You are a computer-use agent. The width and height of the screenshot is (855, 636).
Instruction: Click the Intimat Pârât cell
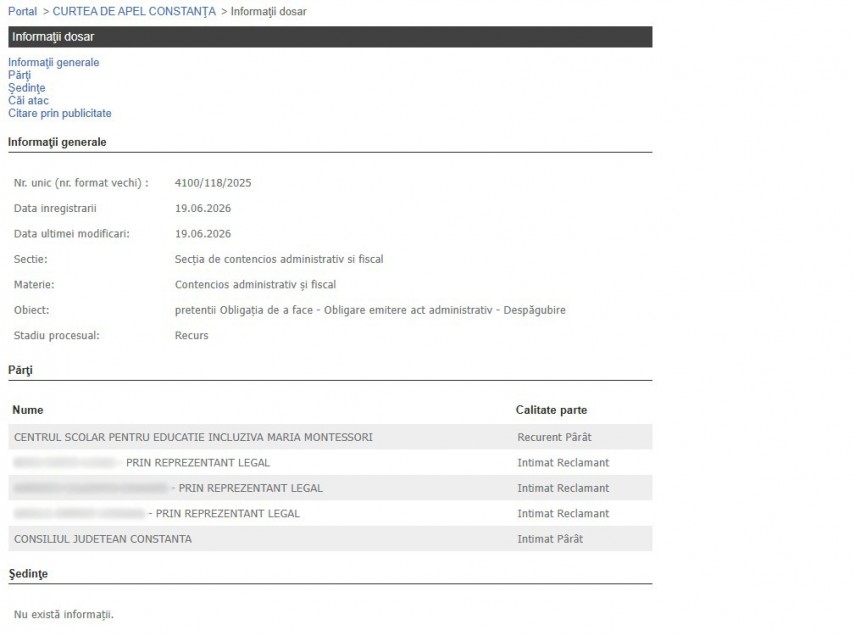pyautogui.click(x=550, y=539)
